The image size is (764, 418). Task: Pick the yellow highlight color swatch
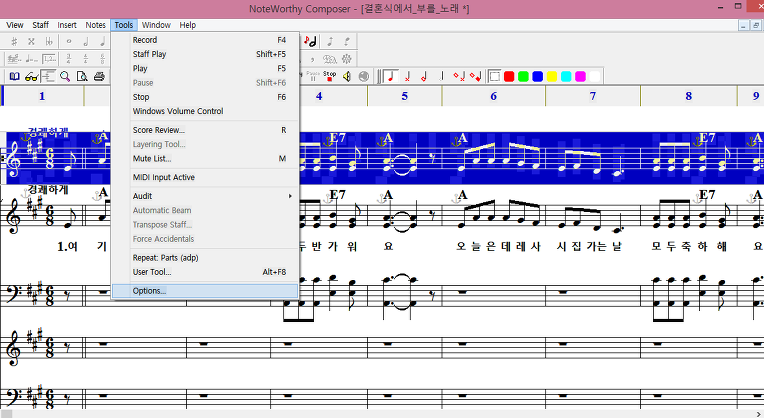(x=552, y=76)
